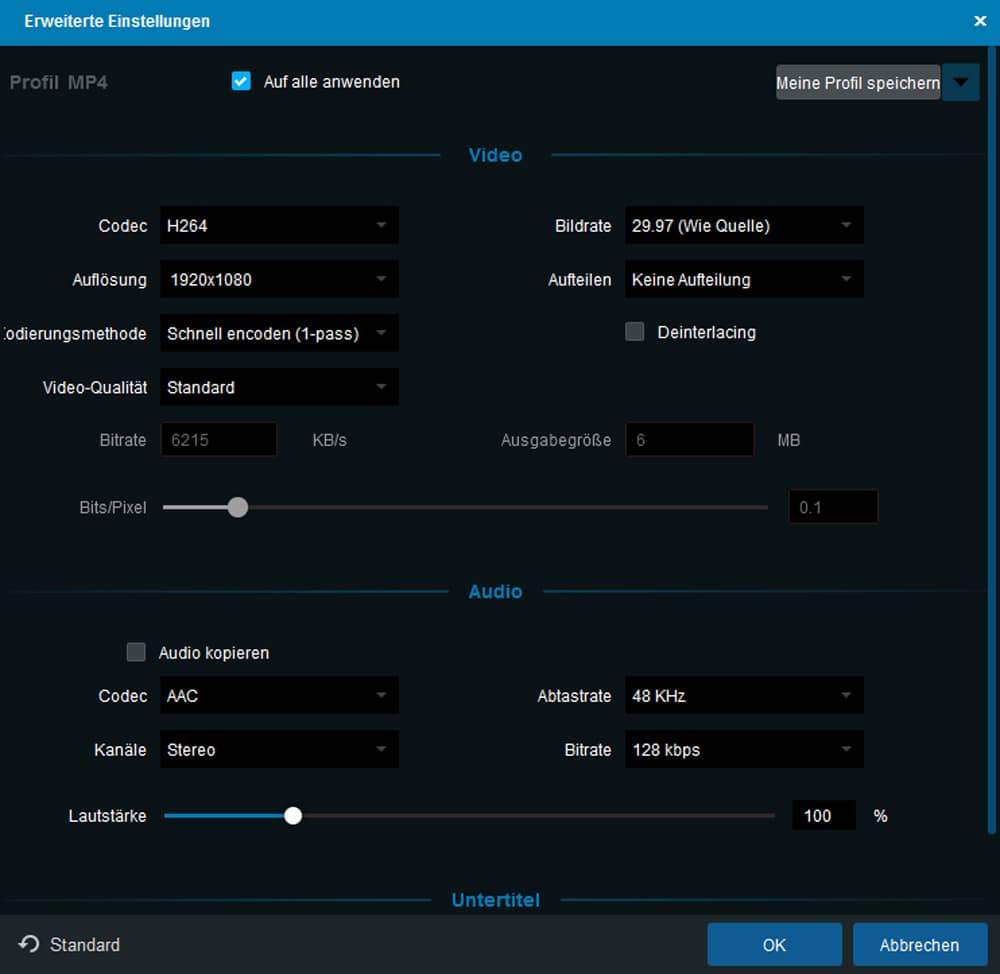Click the Meine Profil speichern button
Screen dimensions: 1000x974
pyautogui.click(x=858, y=83)
